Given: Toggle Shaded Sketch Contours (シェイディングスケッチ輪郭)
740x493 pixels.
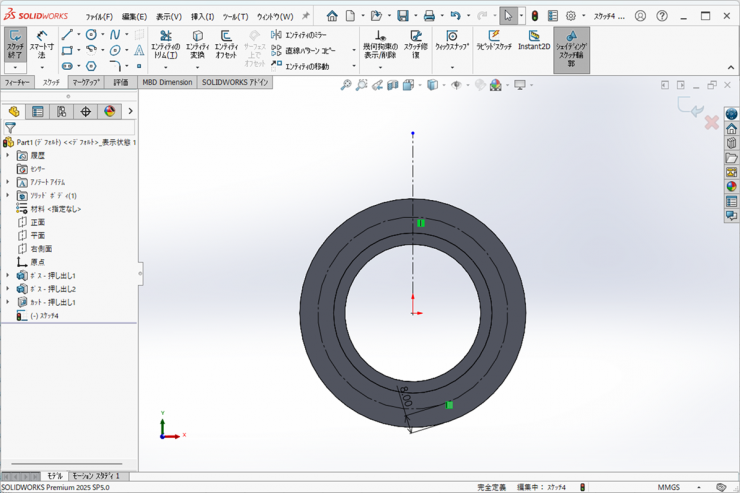Looking at the screenshot, I should tap(571, 44).
